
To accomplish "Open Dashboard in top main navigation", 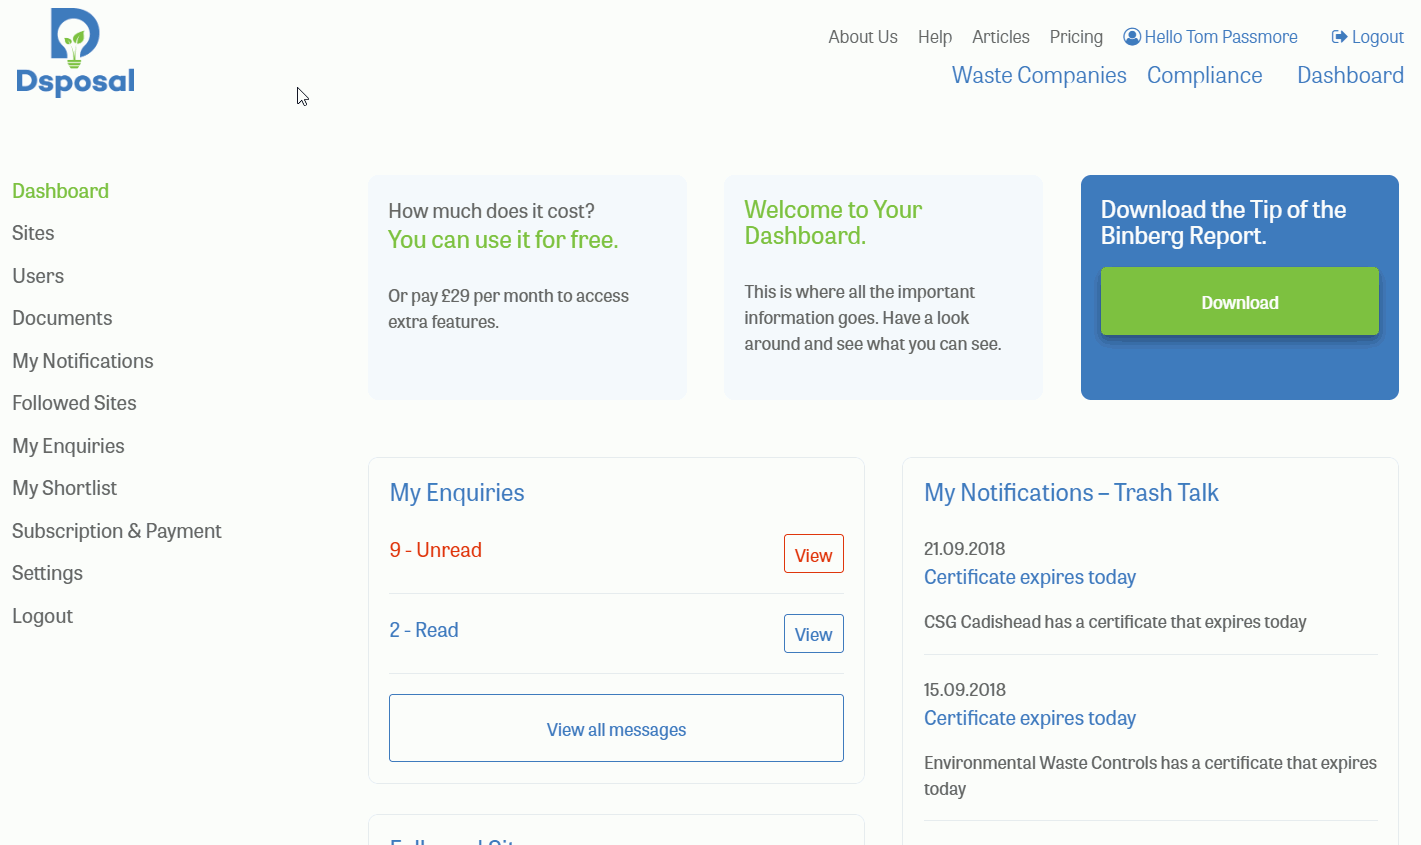I will 1350,75.
